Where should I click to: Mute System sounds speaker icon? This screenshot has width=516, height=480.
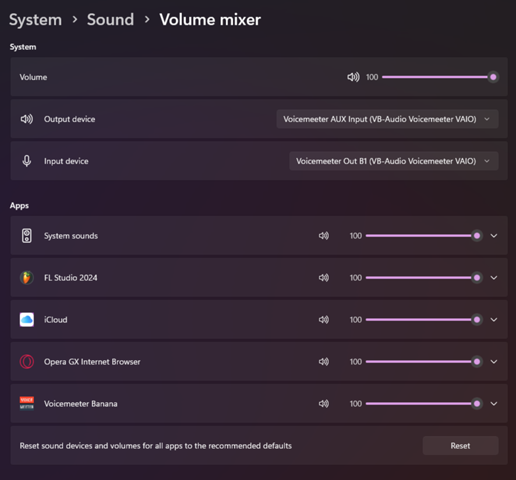(x=324, y=236)
